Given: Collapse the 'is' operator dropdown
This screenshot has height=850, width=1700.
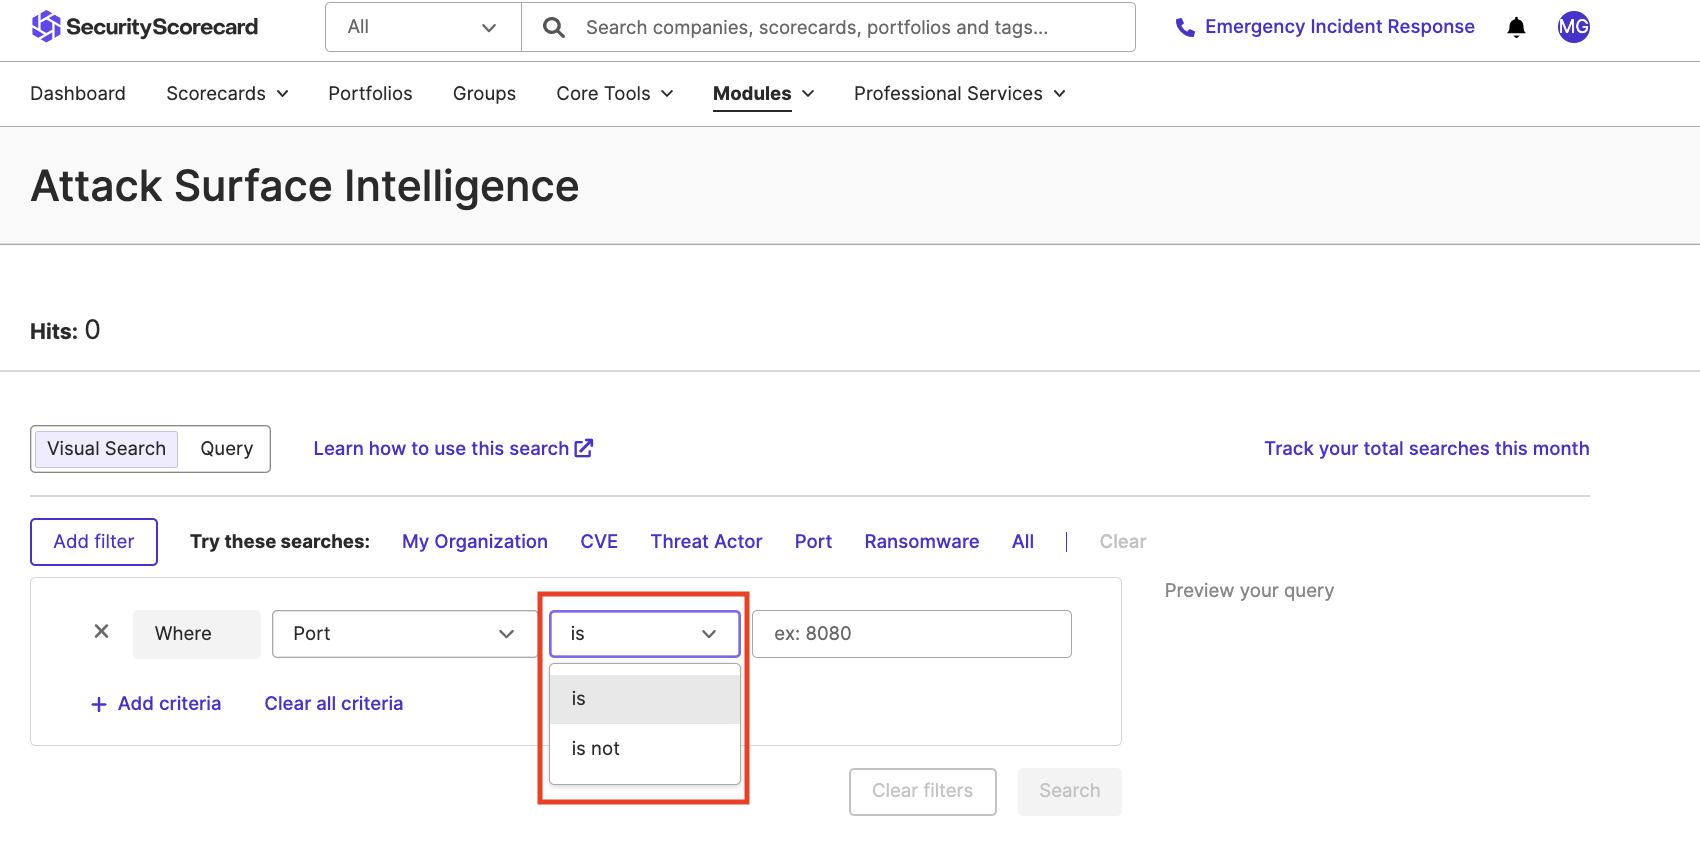Looking at the screenshot, I should coord(645,634).
